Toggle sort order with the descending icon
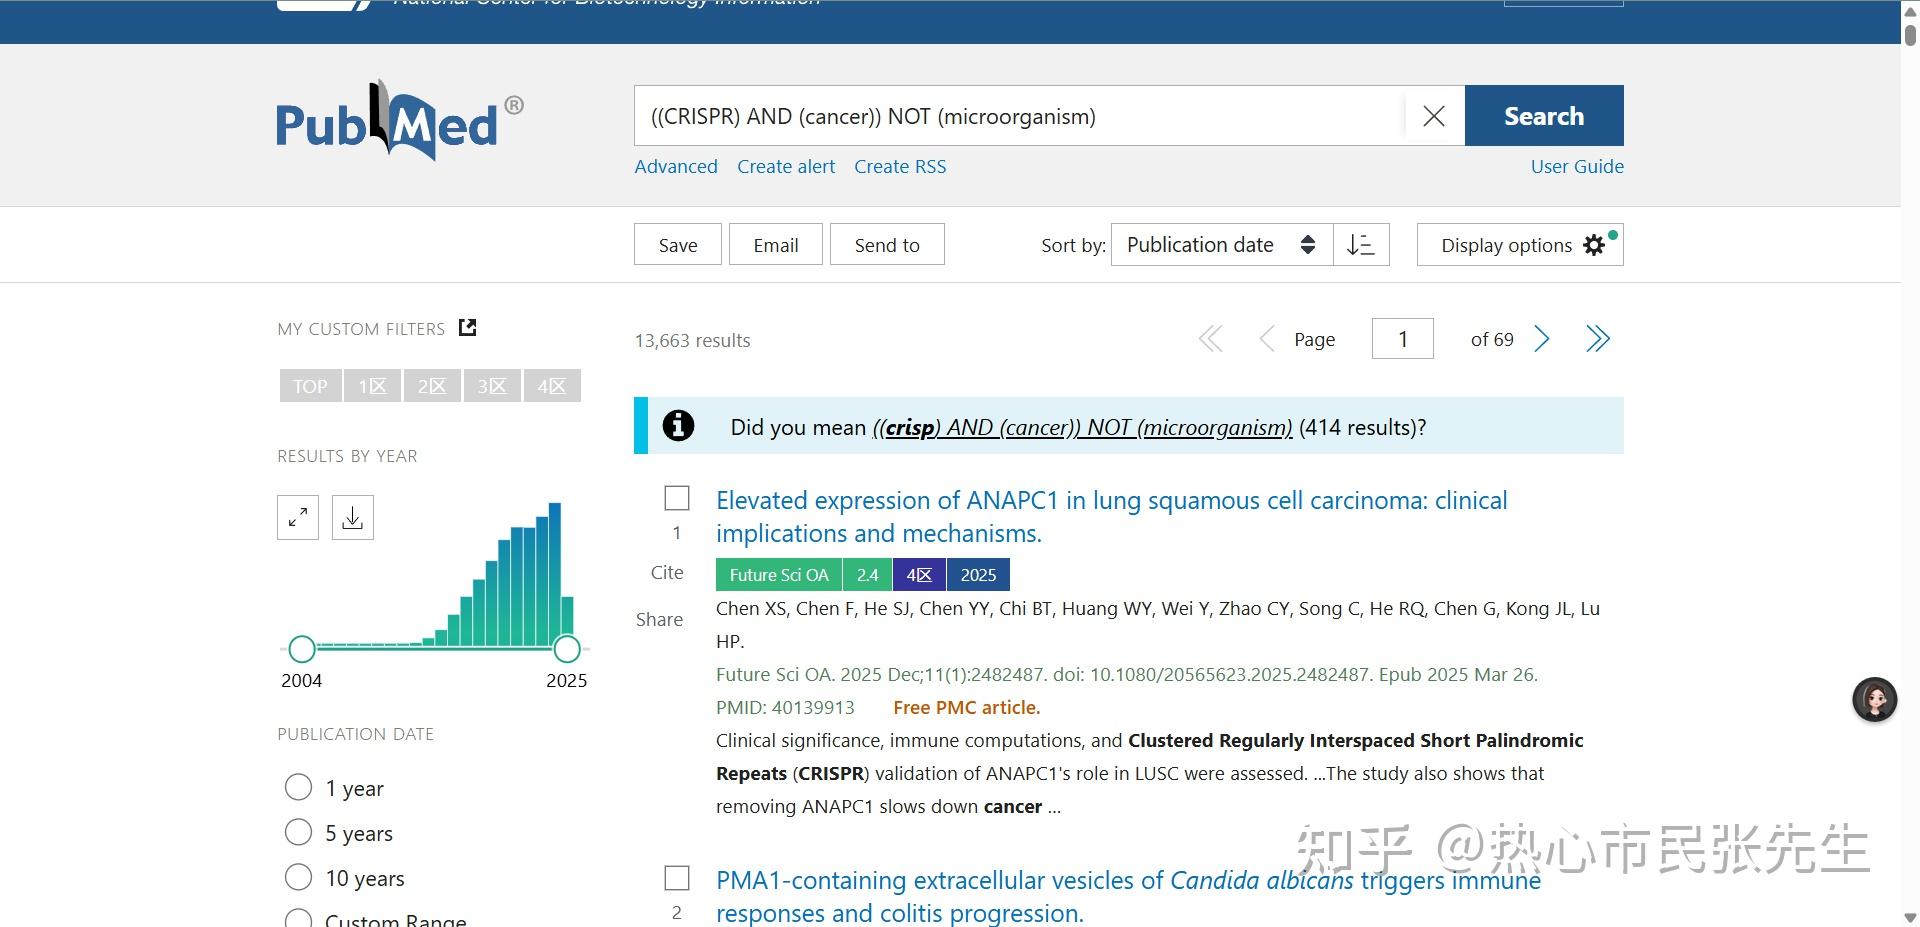This screenshot has width=1920, height=927. click(1361, 244)
